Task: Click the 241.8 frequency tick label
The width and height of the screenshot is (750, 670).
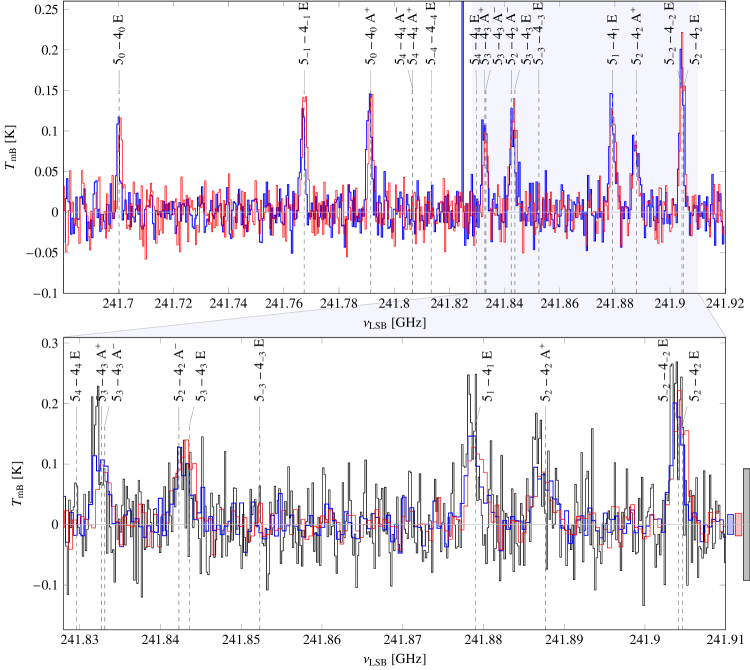Action: click(394, 303)
